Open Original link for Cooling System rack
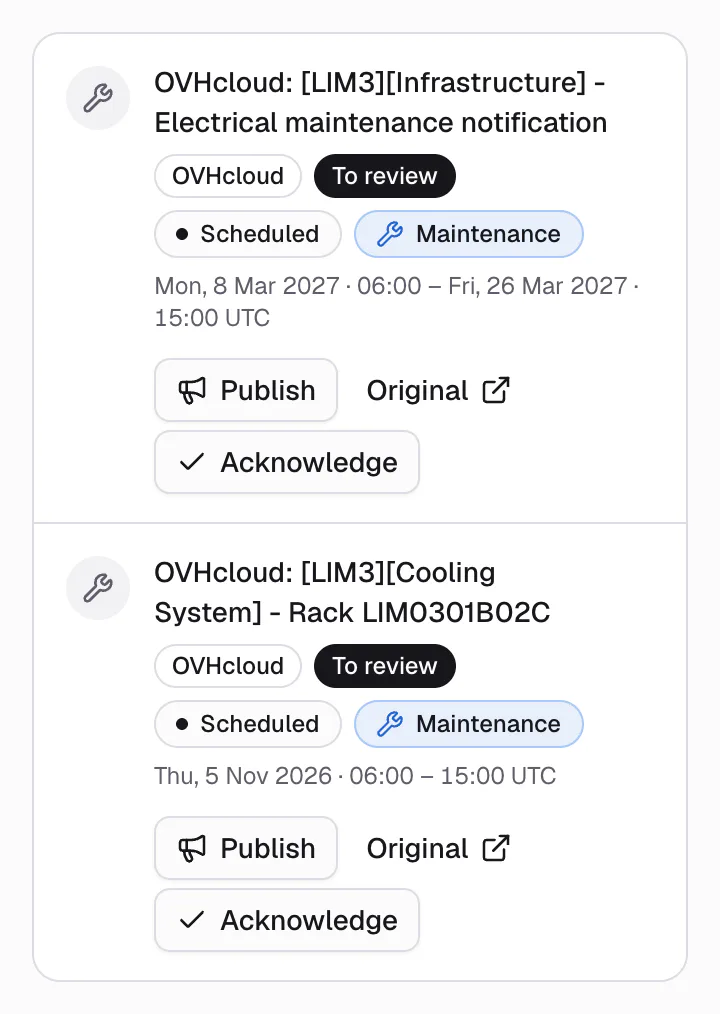This screenshot has width=720, height=1014. (x=438, y=848)
